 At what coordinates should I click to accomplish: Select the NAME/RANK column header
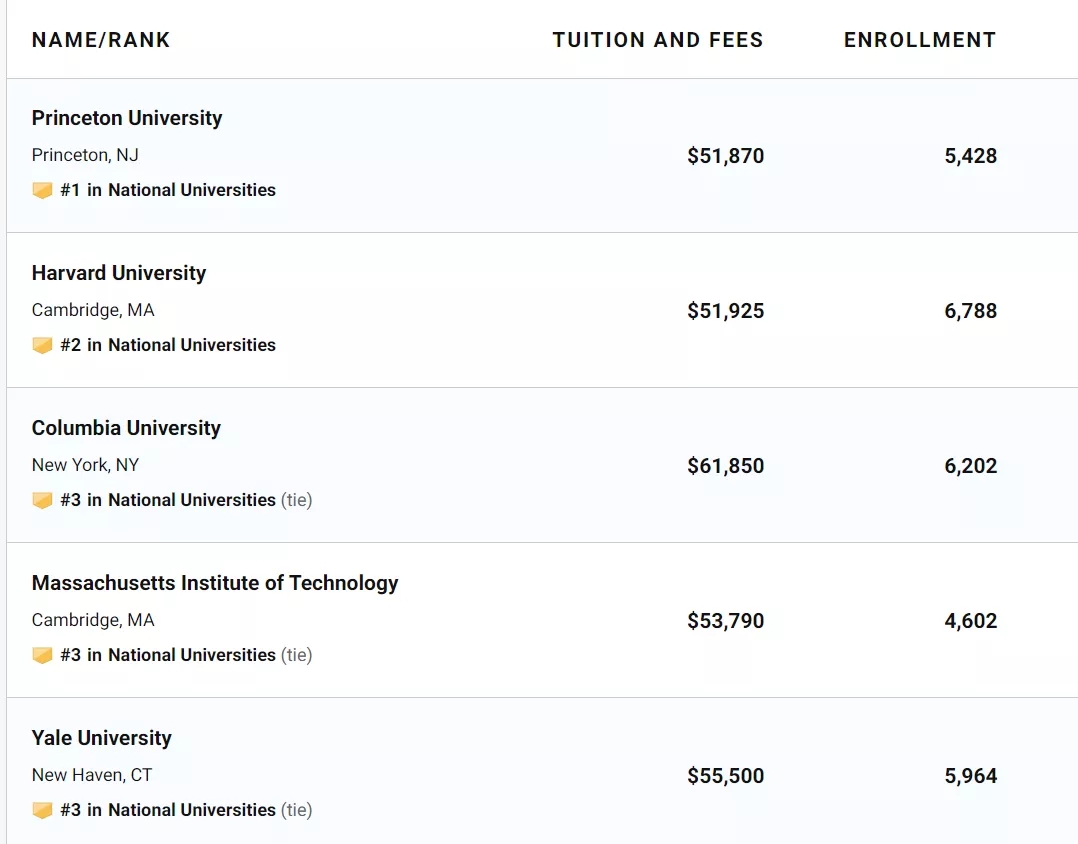pos(101,40)
